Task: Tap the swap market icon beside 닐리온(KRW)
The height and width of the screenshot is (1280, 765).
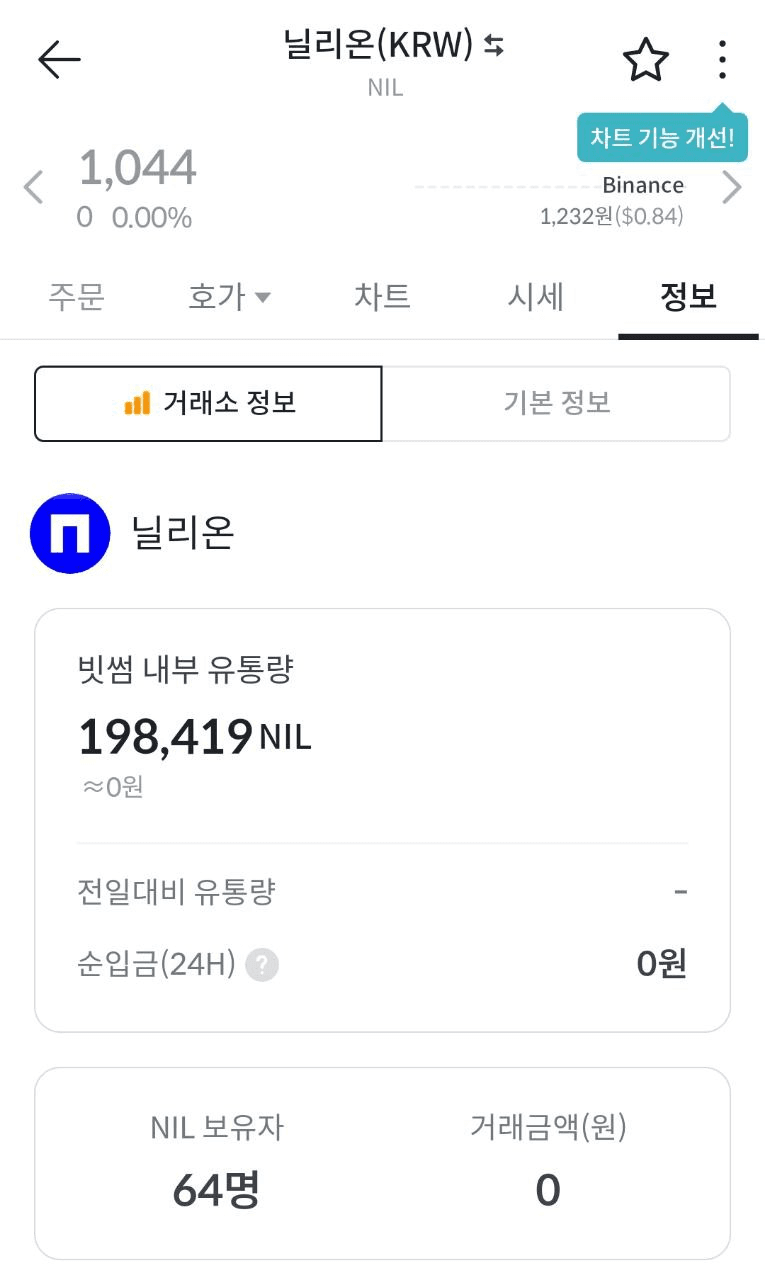Action: pos(494,45)
